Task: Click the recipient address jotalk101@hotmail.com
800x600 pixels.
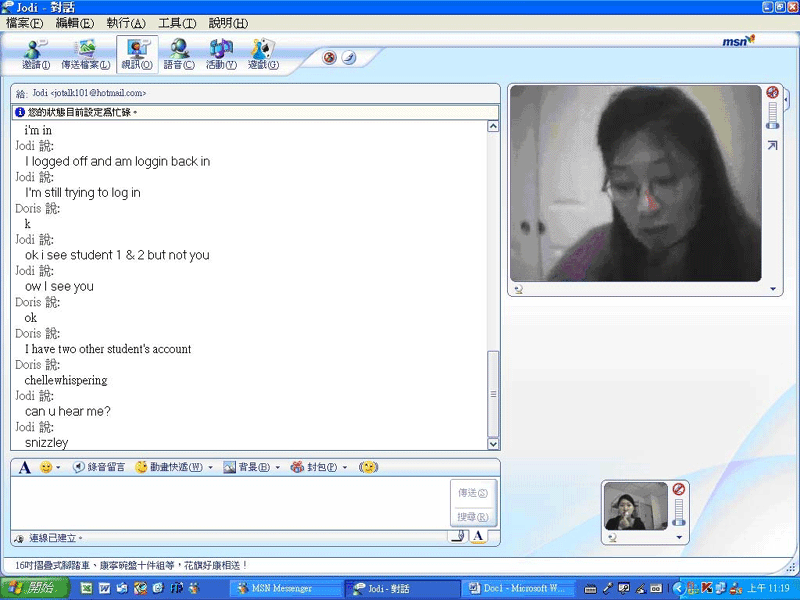Action: [x=98, y=93]
